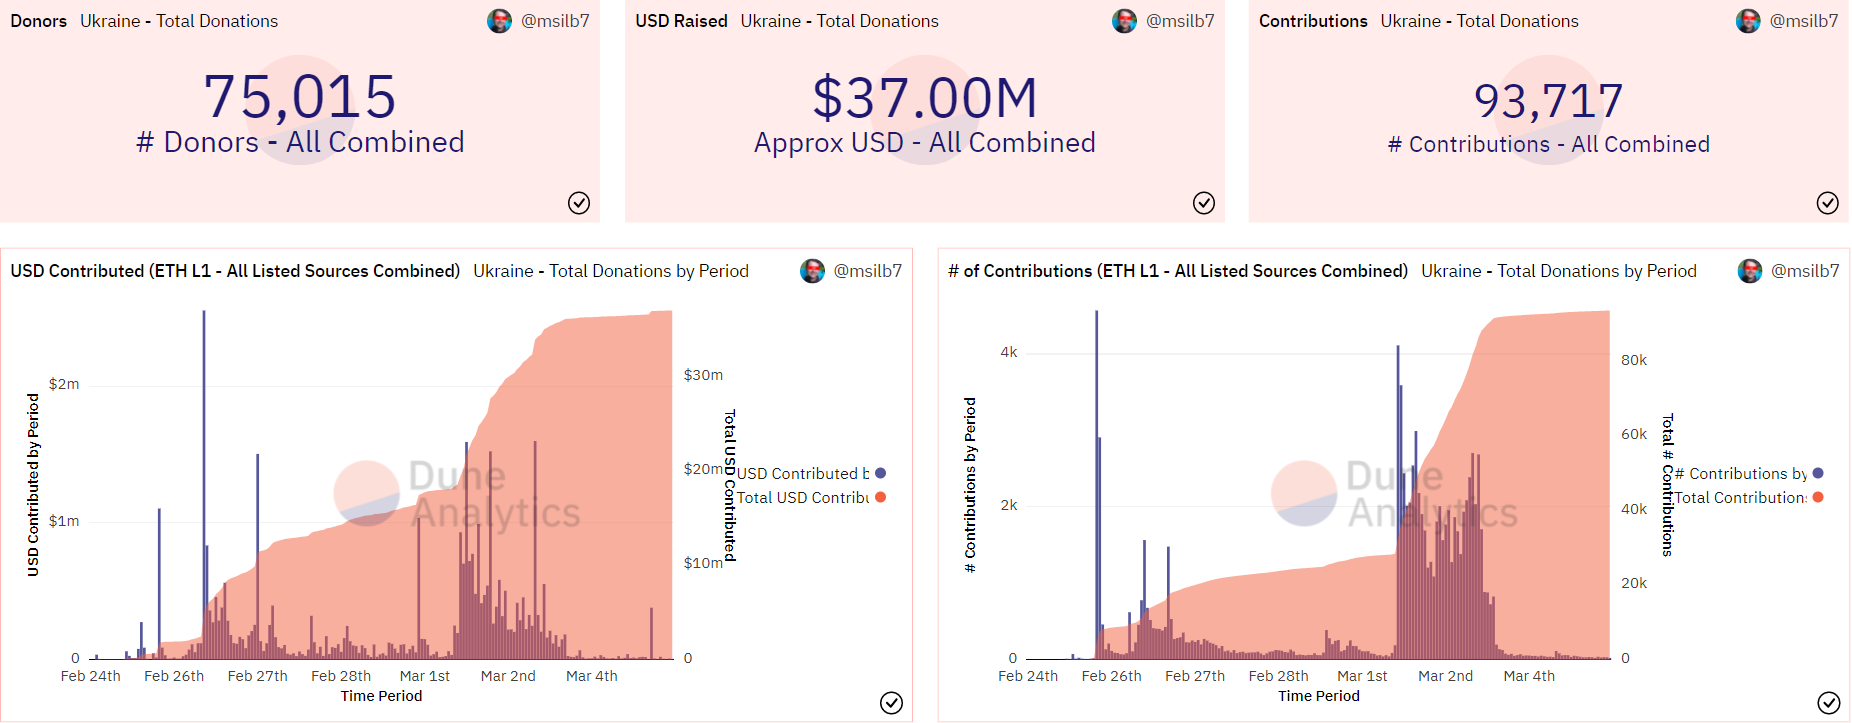Click blue legend dot for # Contributions
The width and height of the screenshot is (1852, 723).
[1818, 473]
